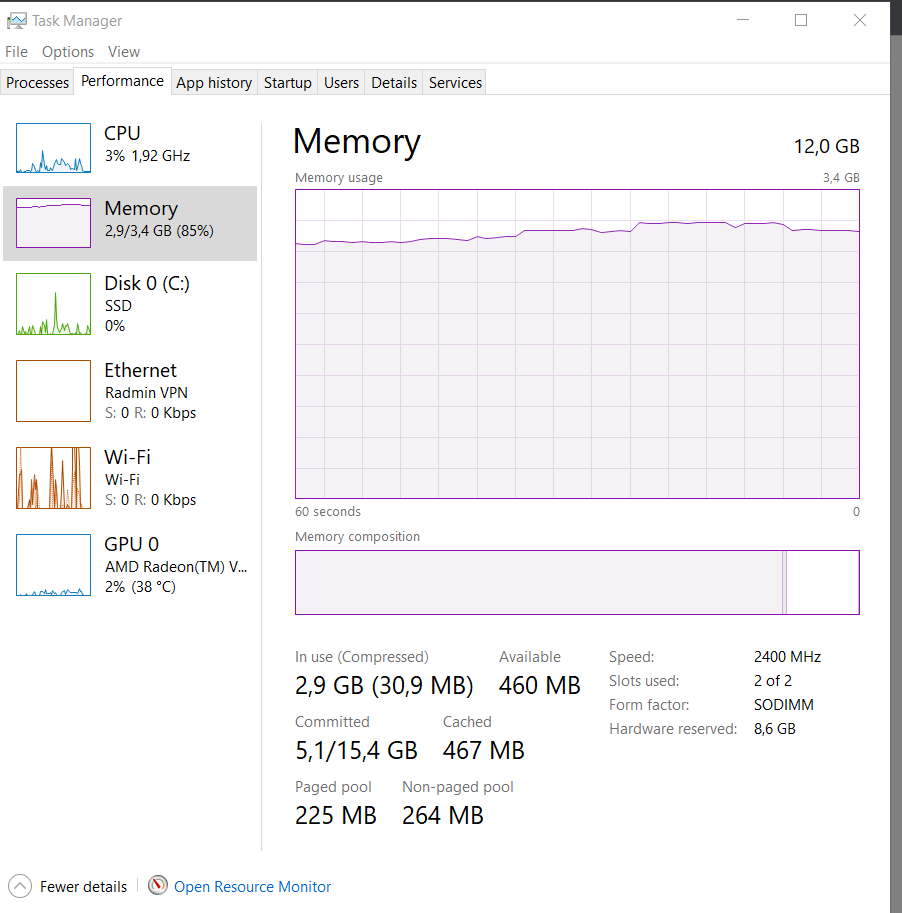
Task: Open the Wi-Fi activity graph thumbnail
Action: click(54, 478)
